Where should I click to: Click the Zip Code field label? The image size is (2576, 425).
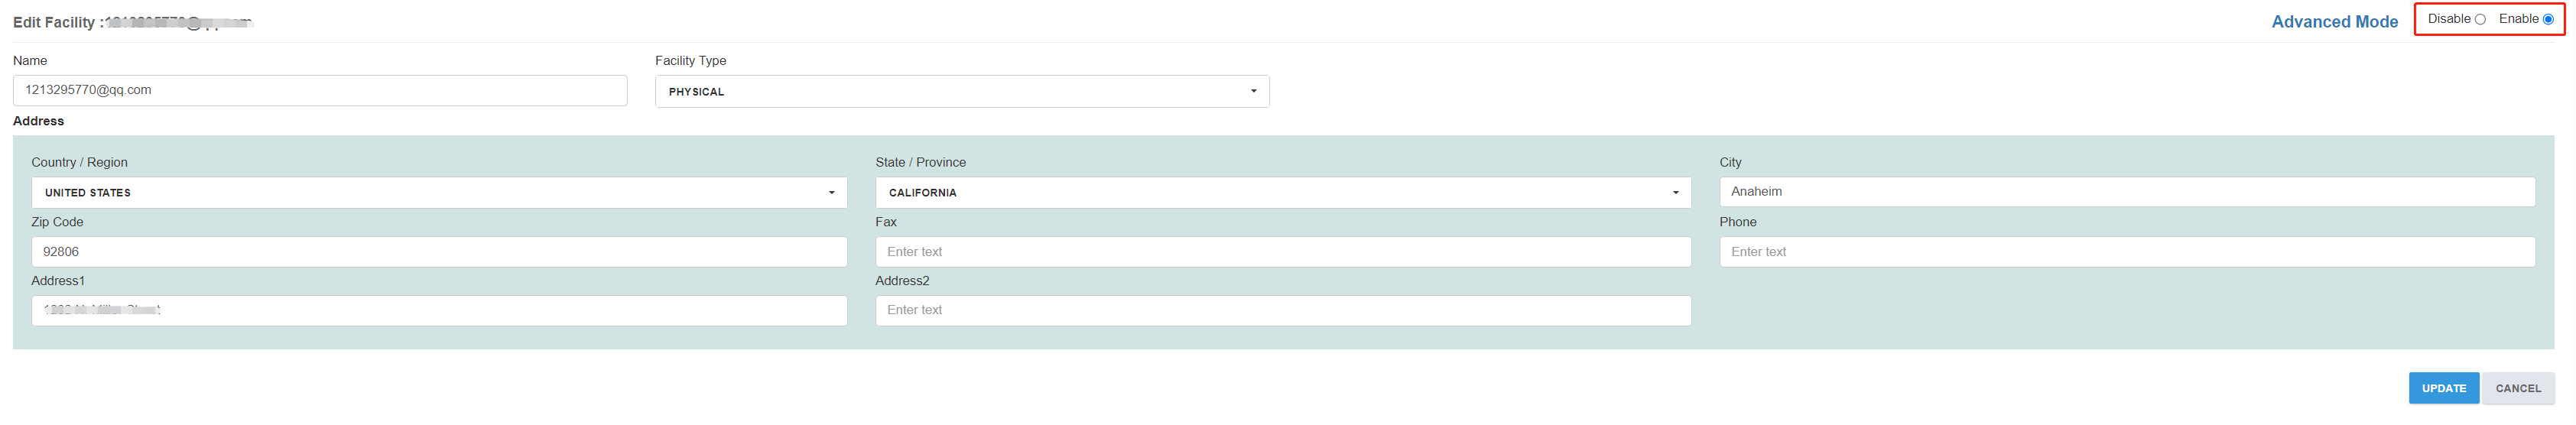(57, 222)
